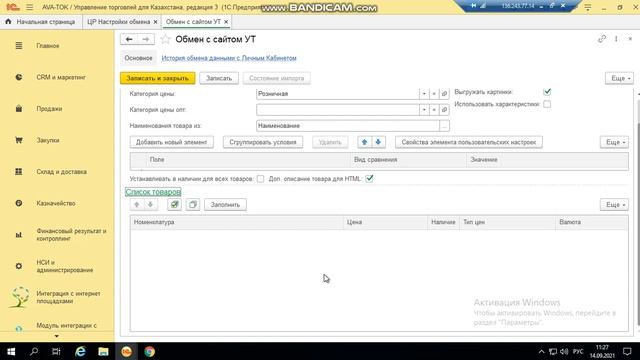
Task: Select Обмен с сайтом УТ tab
Action: (x=193, y=22)
